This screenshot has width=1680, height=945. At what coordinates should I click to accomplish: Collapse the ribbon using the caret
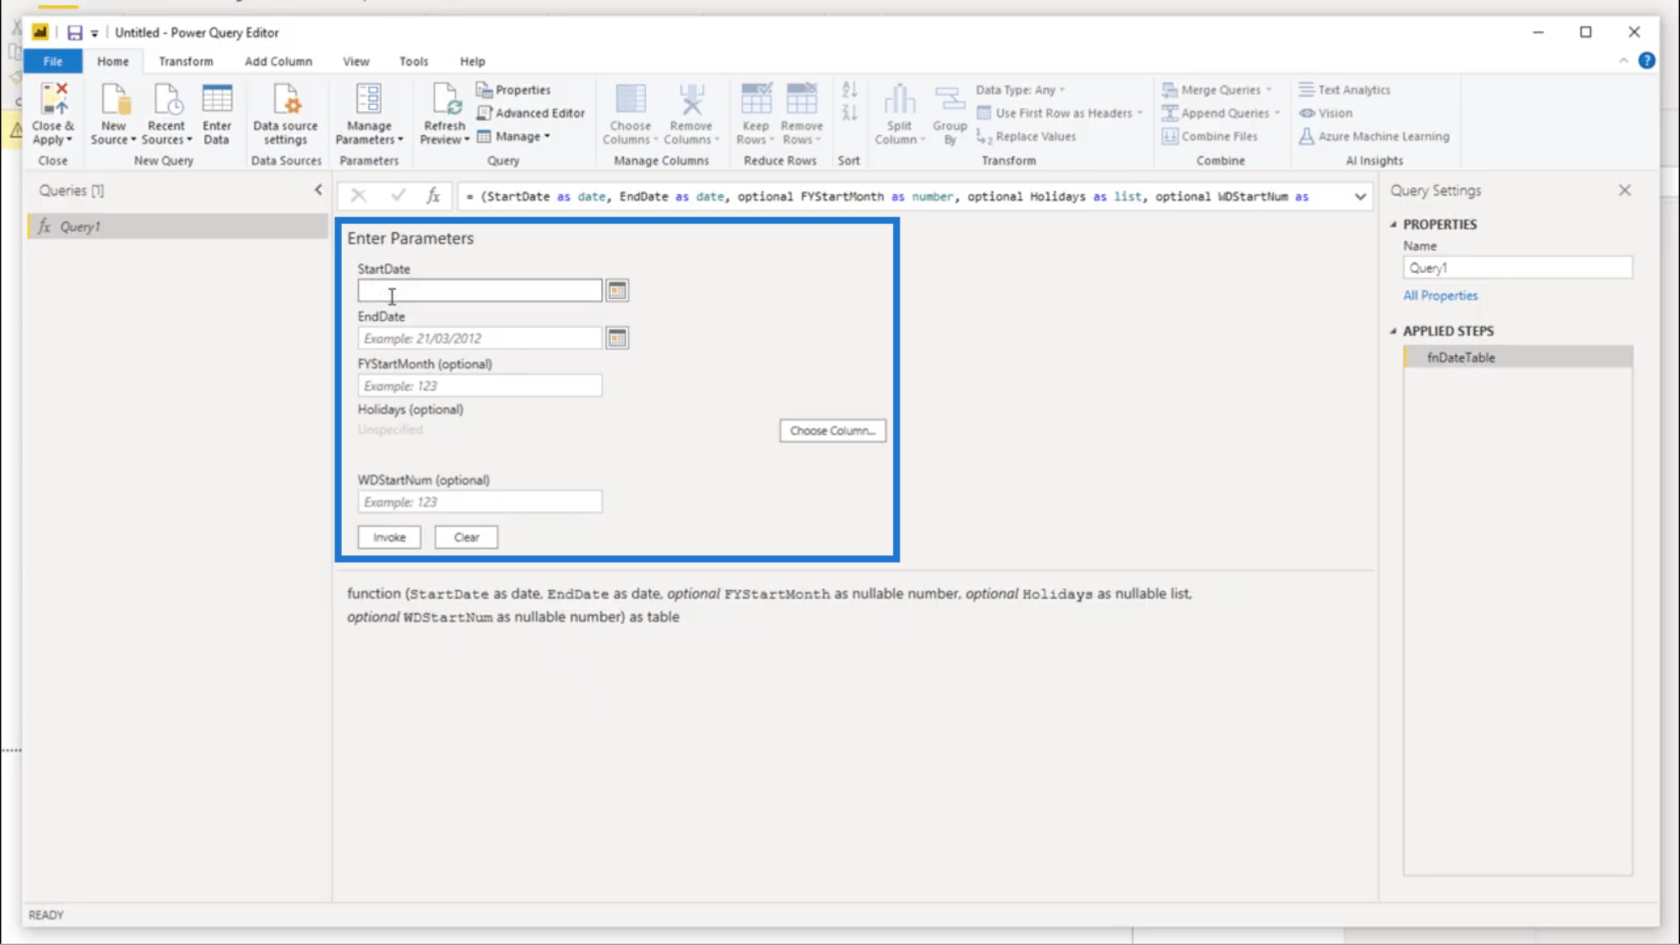point(1623,61)
